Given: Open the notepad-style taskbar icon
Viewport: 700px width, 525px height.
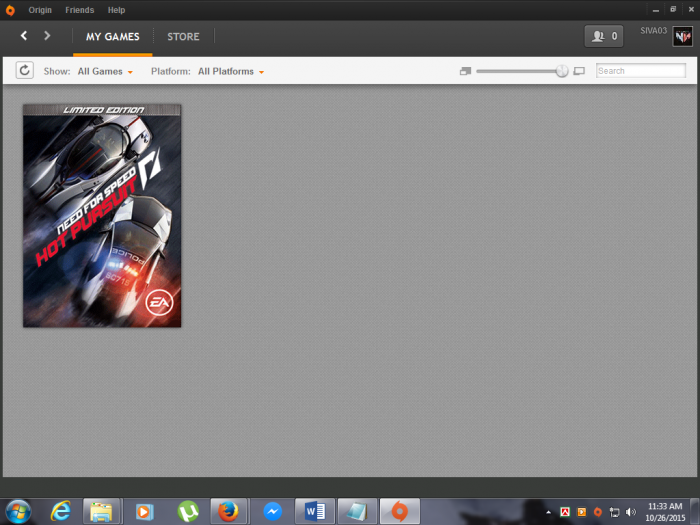Looking at the screenshot, I should point(357,511).
